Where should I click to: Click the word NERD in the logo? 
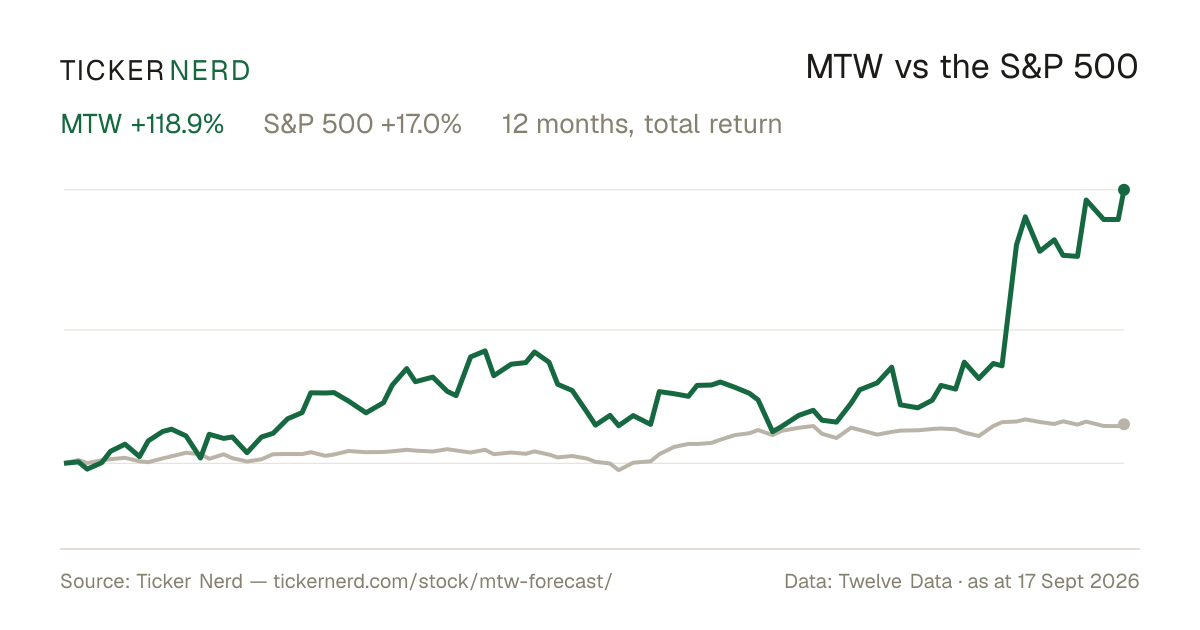210,70
